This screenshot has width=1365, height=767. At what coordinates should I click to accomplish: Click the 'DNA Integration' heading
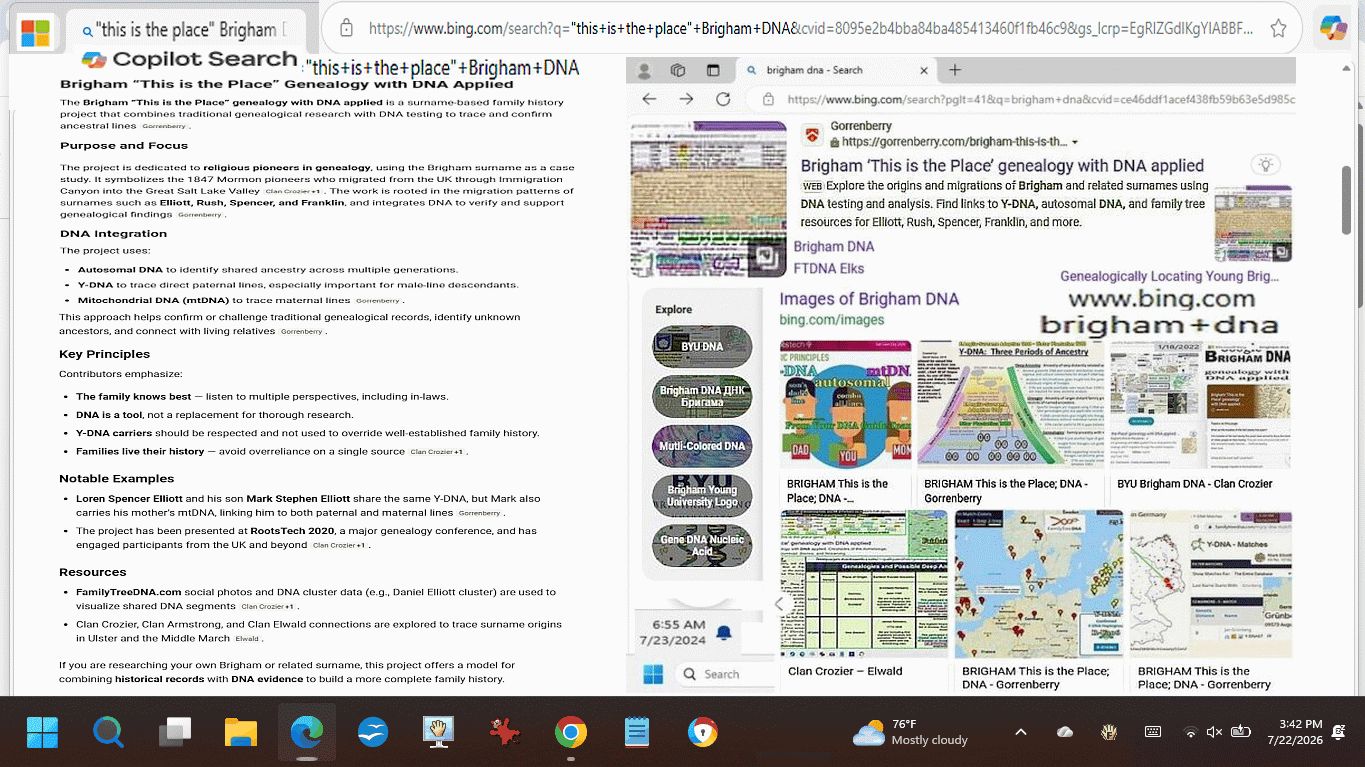point(114,234)
